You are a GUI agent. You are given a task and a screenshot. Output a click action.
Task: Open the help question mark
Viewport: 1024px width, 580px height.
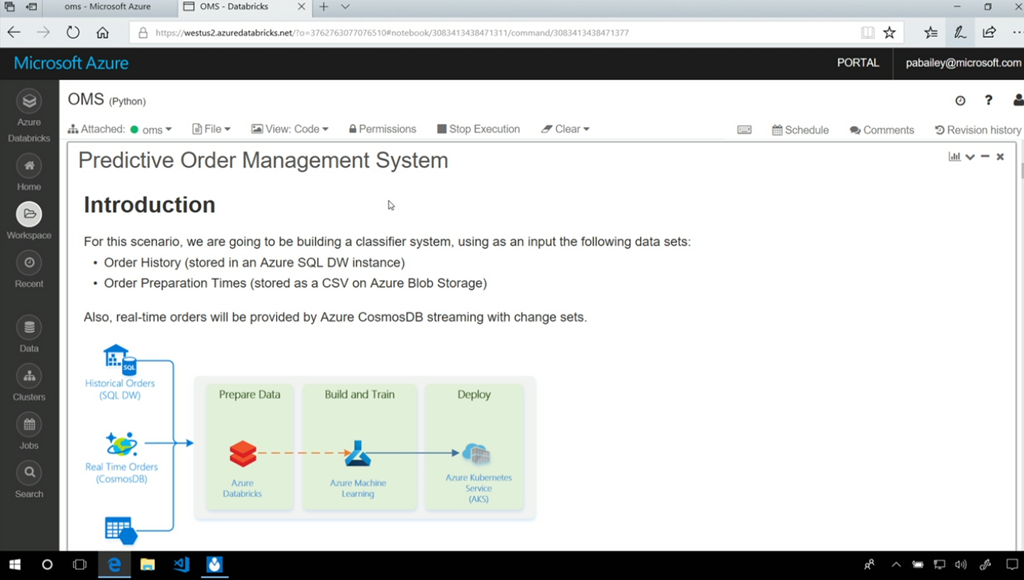tap(988, 100)
